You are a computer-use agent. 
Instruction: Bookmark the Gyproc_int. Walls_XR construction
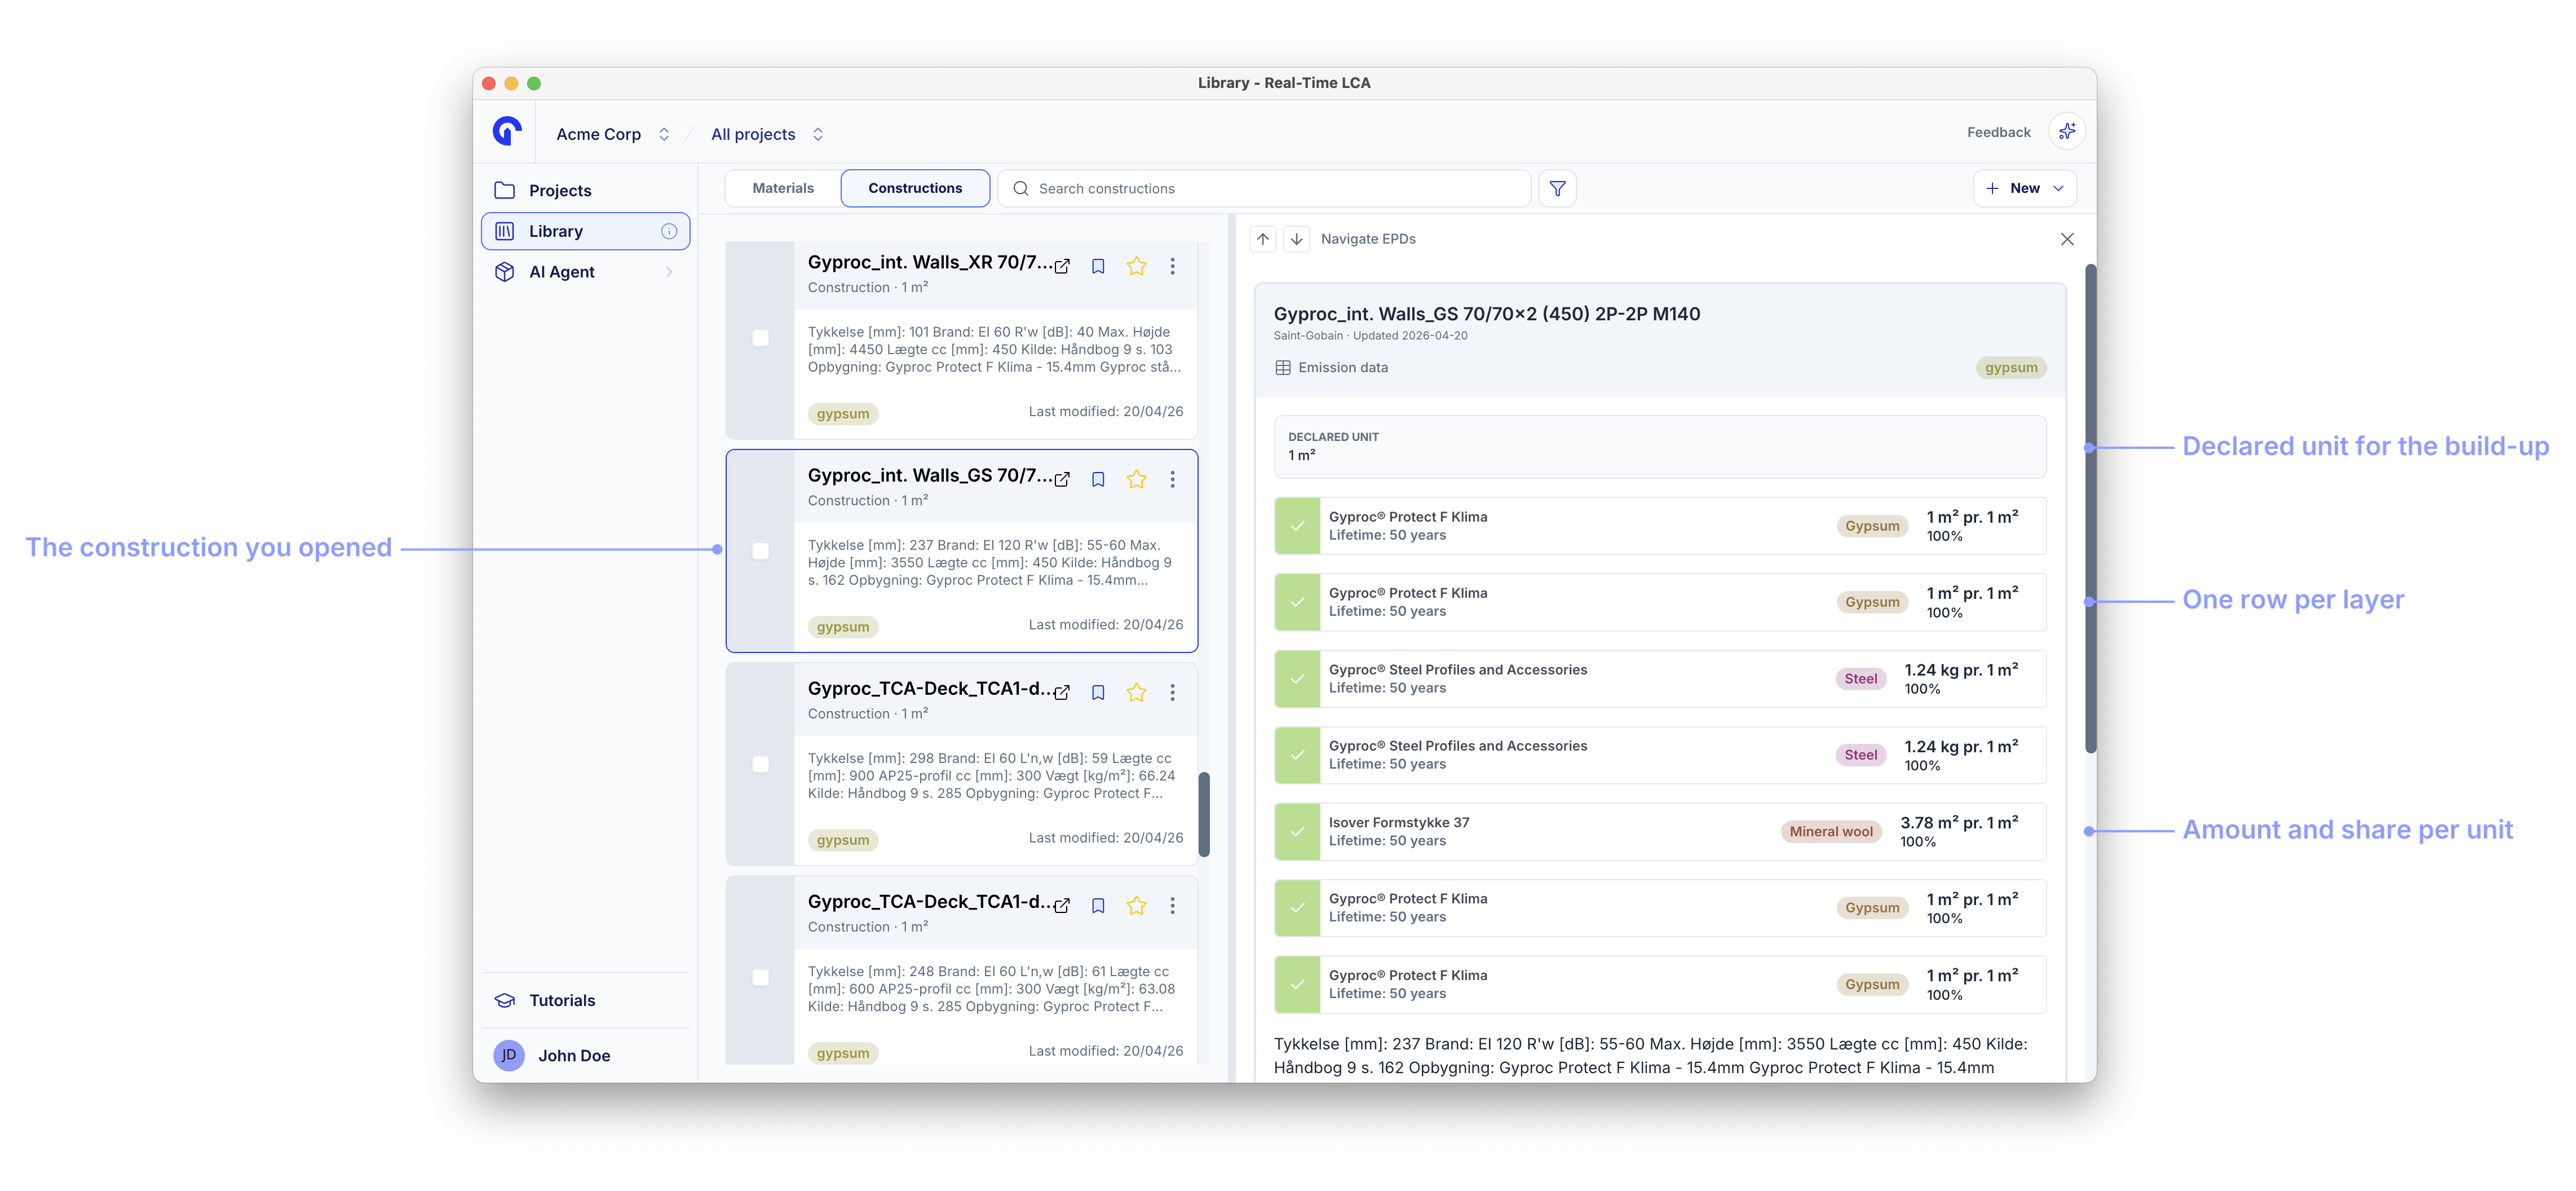[x=1098, y=266]
